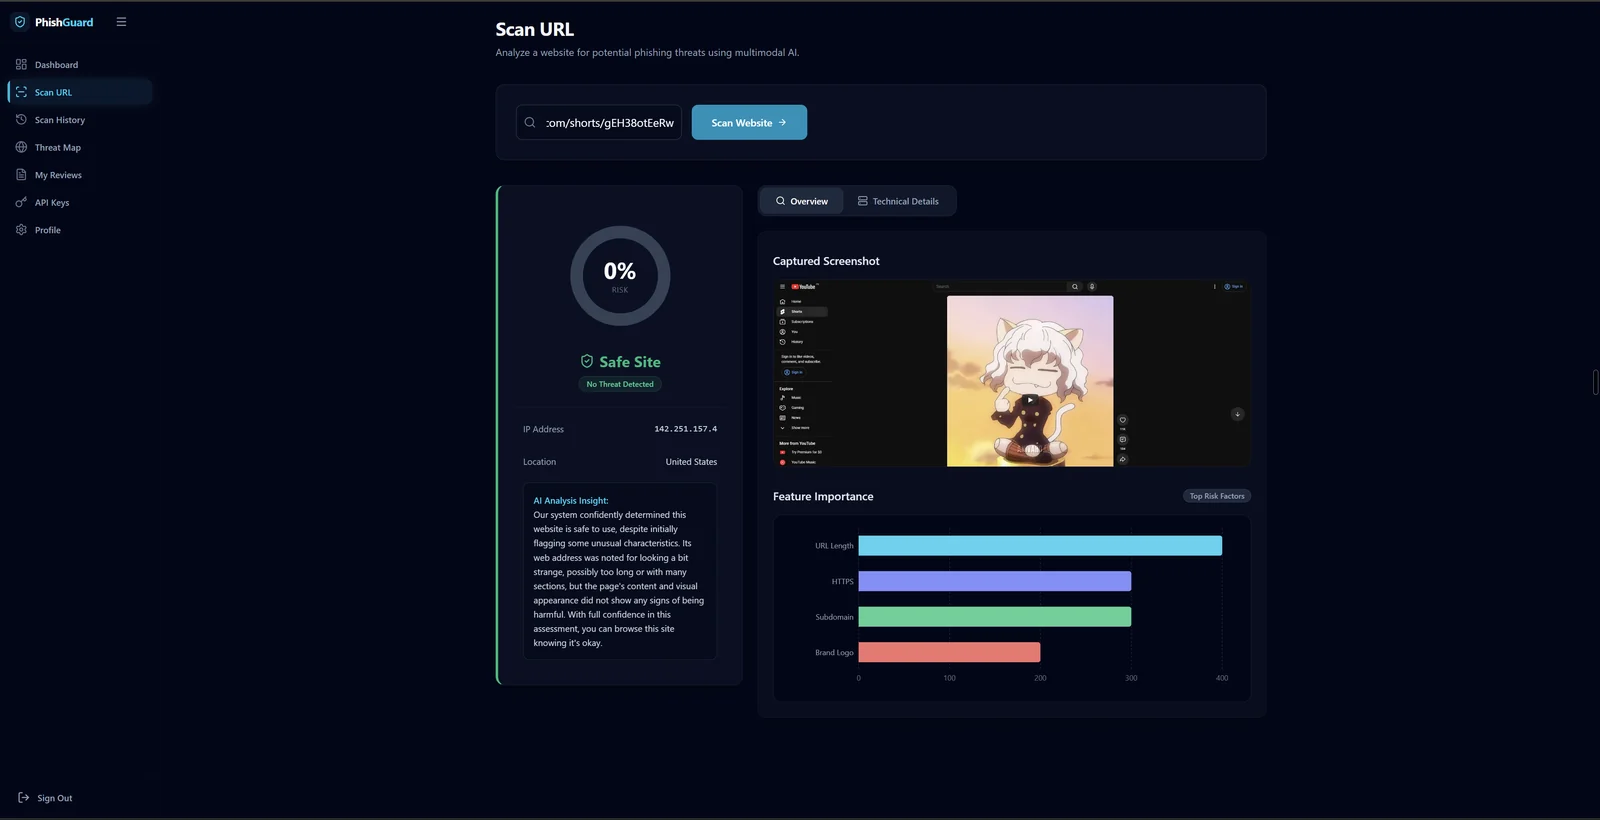Click the Scan URL sidebar icon
The image size is (1600, 820).
coord(21,92)
